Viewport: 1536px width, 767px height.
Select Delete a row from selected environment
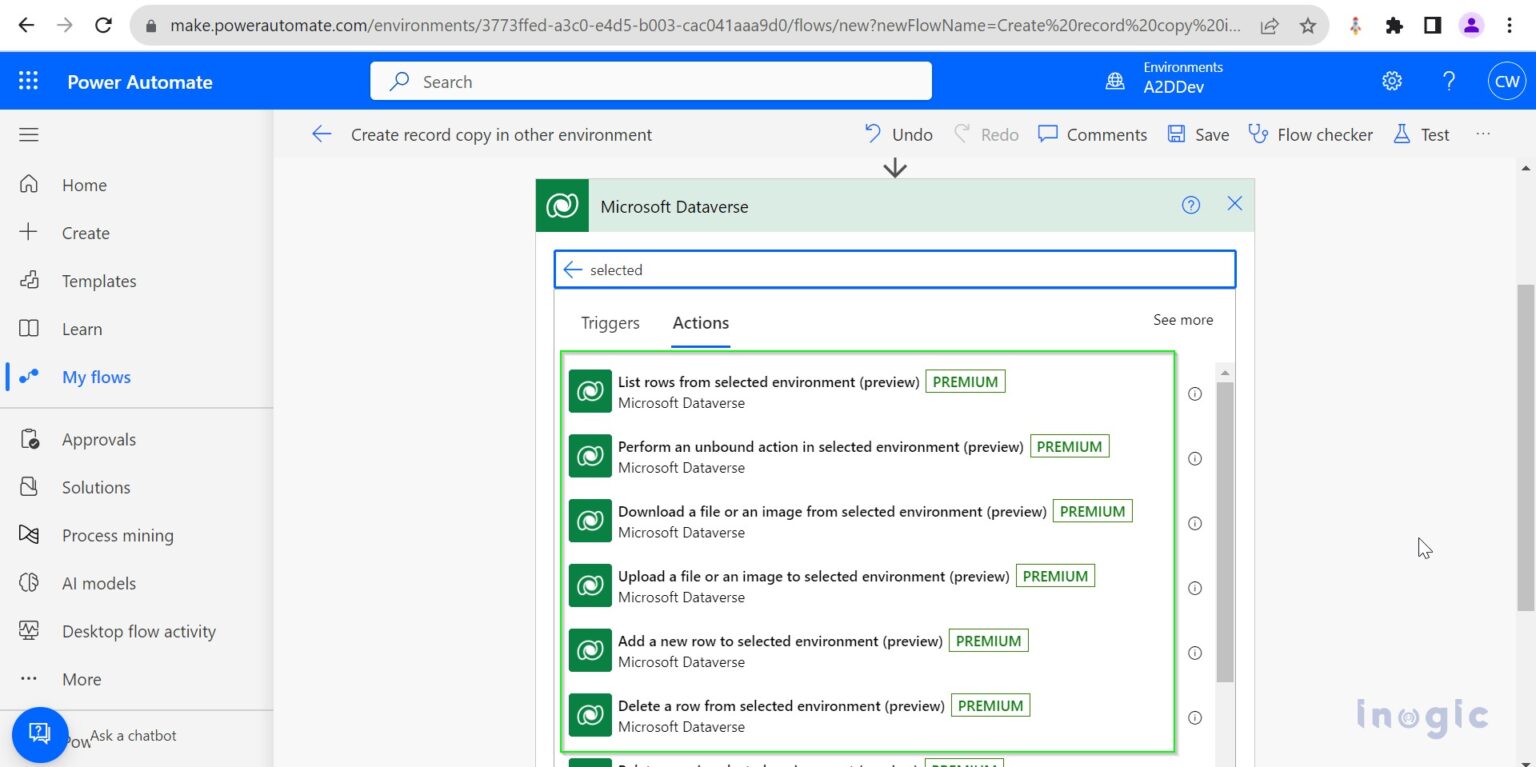coord(866,715)
